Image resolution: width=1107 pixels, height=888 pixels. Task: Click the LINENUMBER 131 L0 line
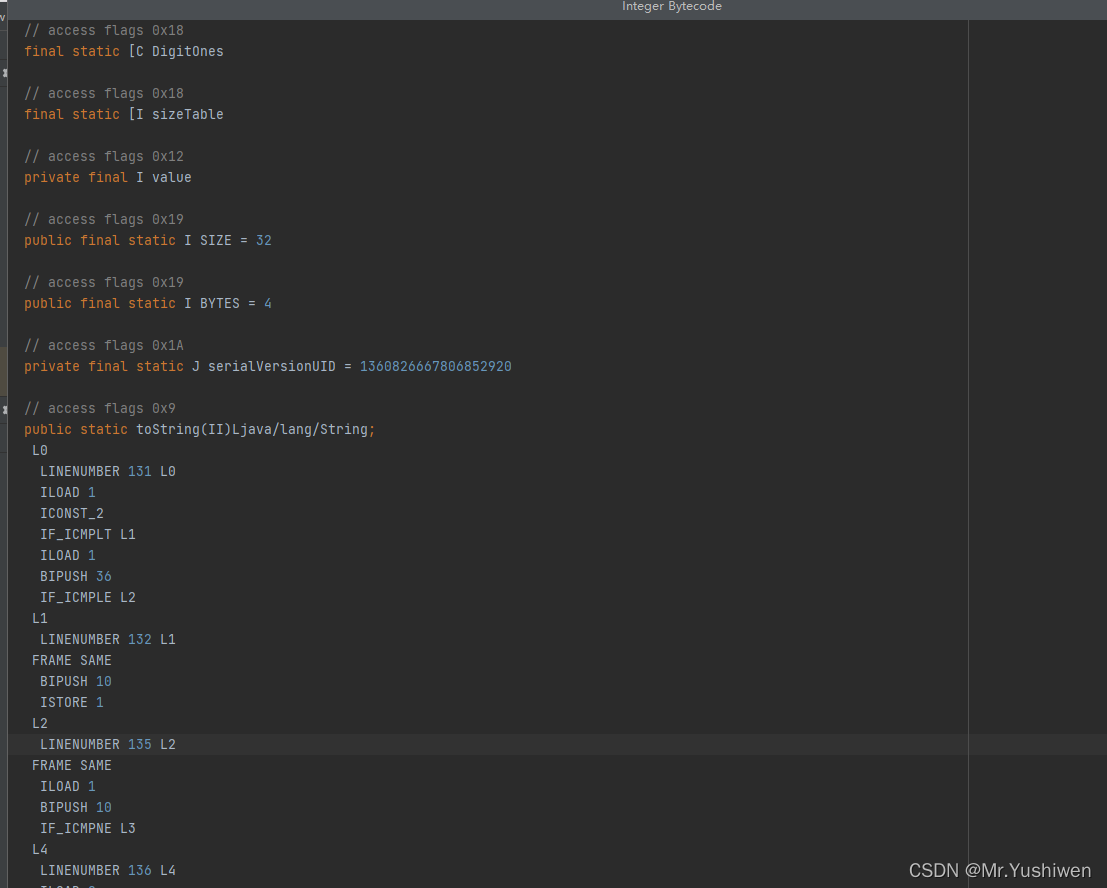click(x=108, y=471)
